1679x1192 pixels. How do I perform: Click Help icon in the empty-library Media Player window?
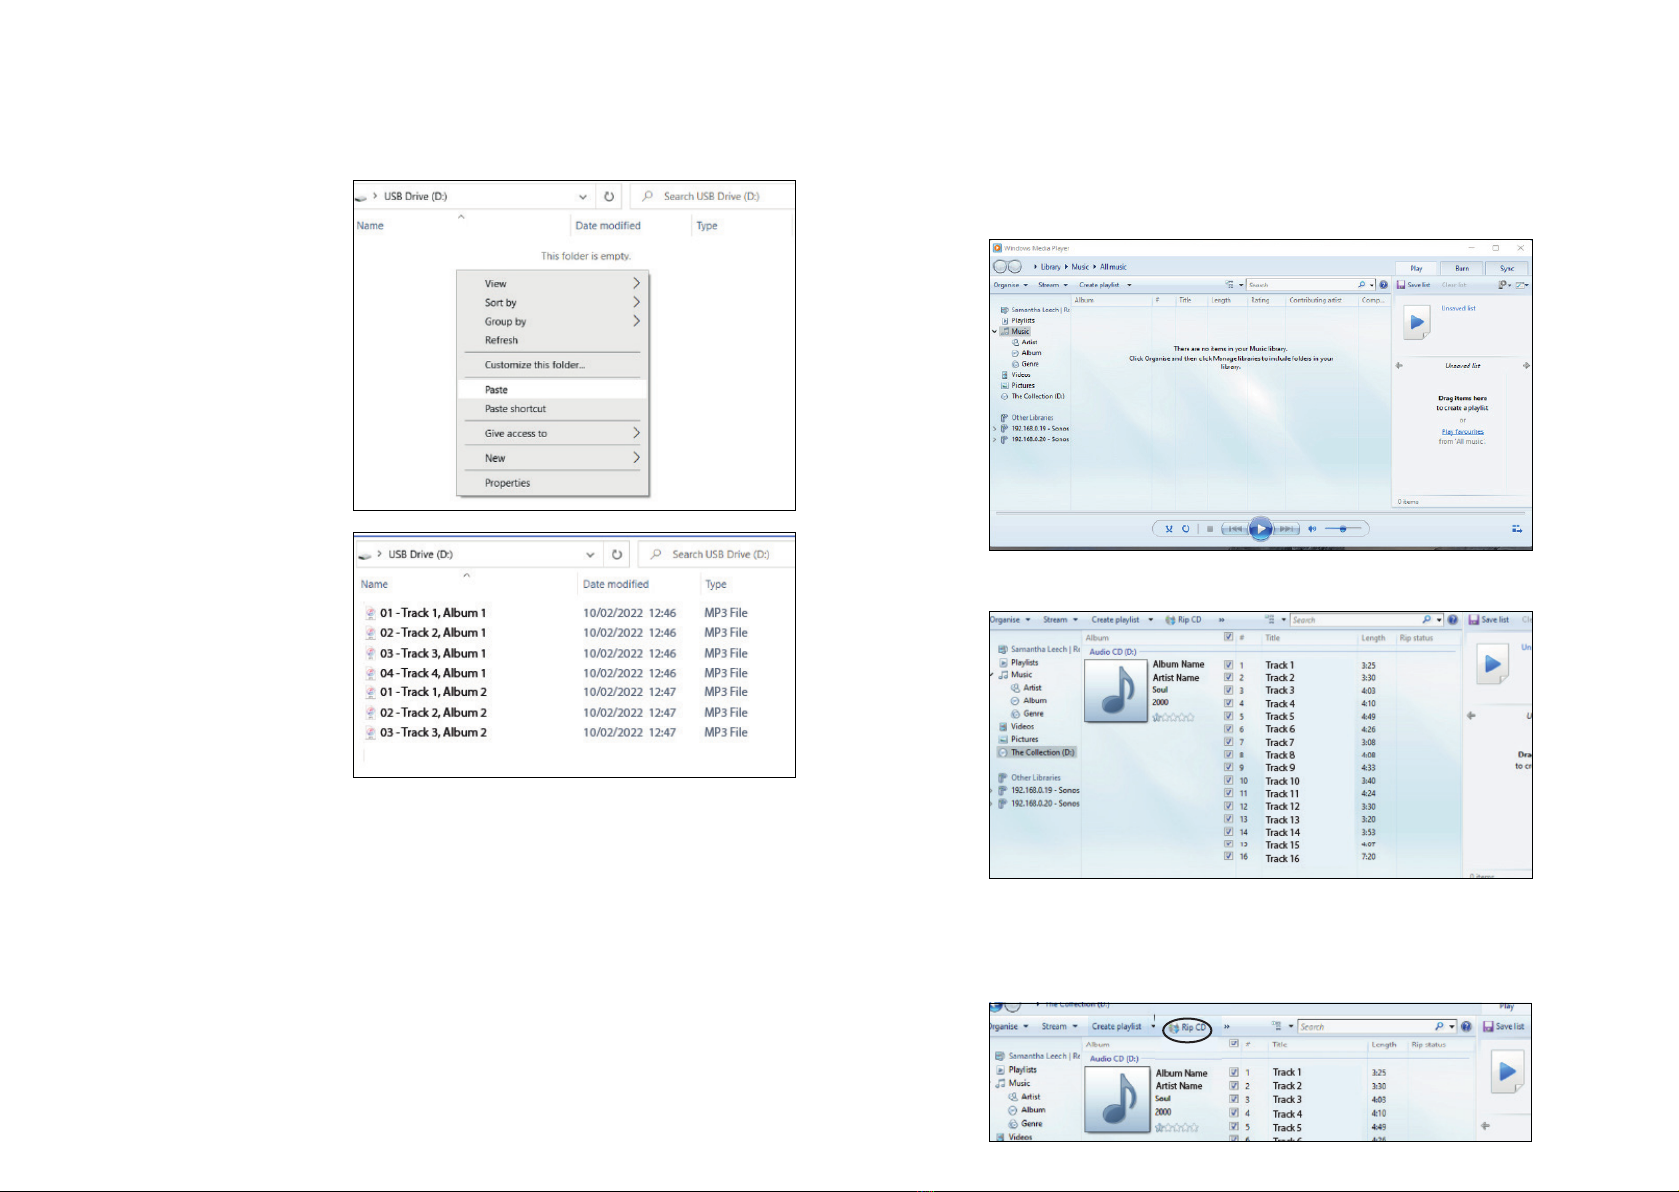pos(1383,285)
